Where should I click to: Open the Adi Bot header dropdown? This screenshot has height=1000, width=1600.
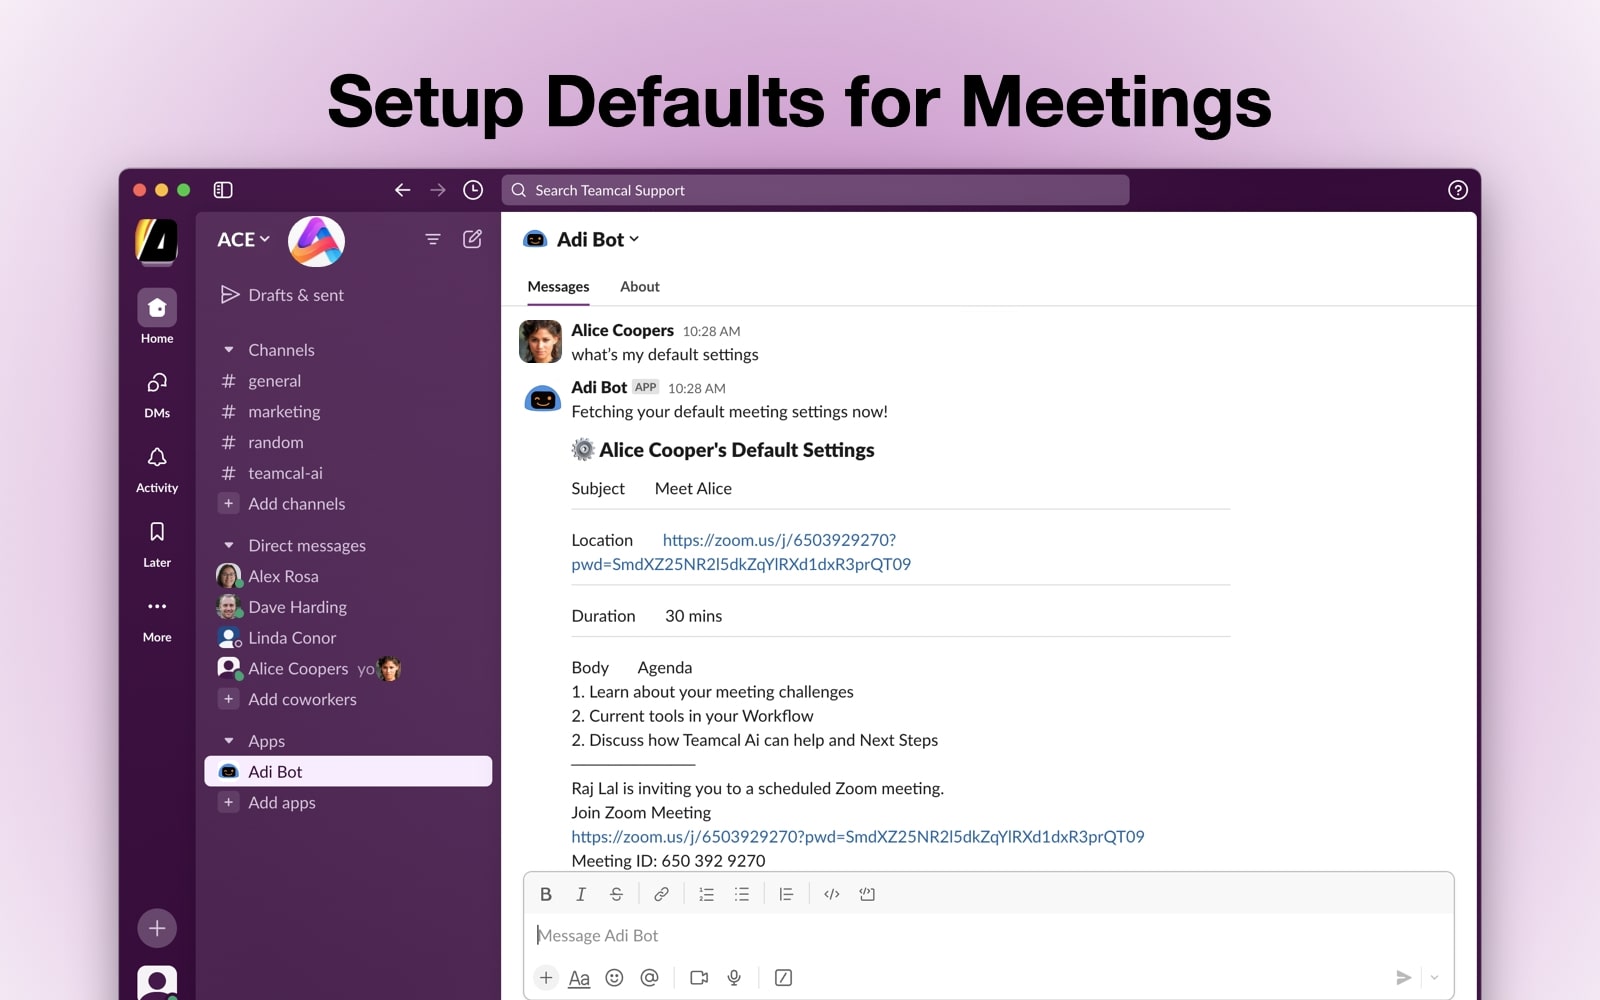point(597,240)
